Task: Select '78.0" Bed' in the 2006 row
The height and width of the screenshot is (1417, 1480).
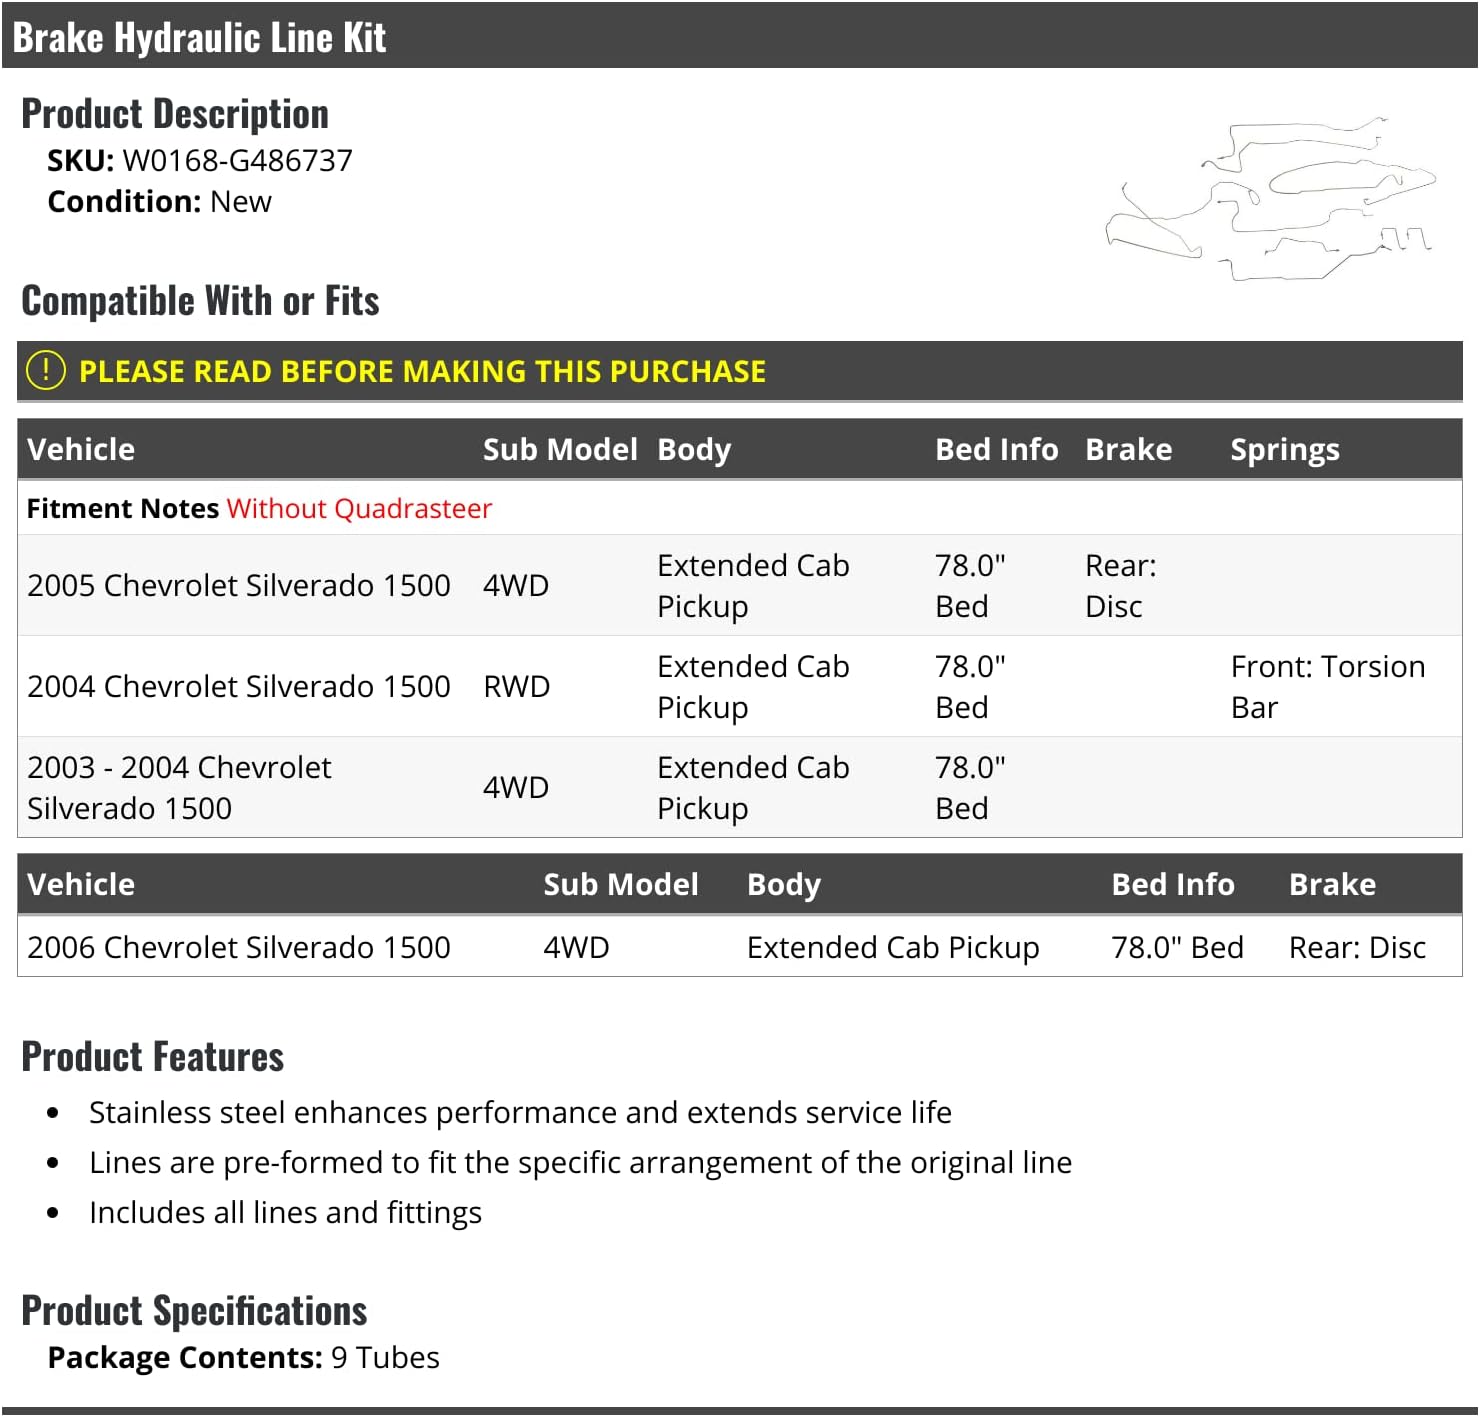Action: (1177, 948)
